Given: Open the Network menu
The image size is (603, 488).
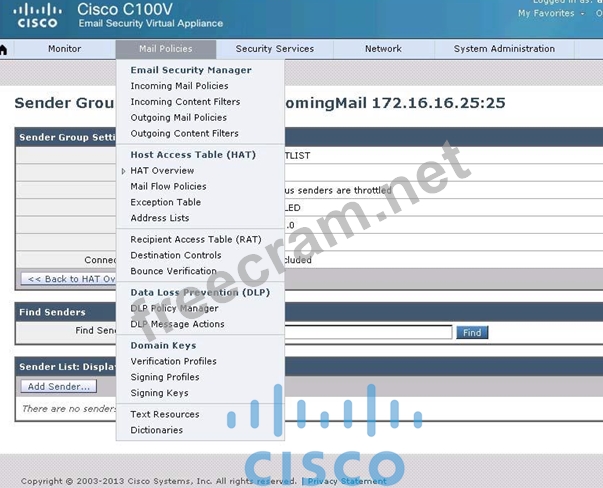Looking at the screenshot, I should coord(382,49).
